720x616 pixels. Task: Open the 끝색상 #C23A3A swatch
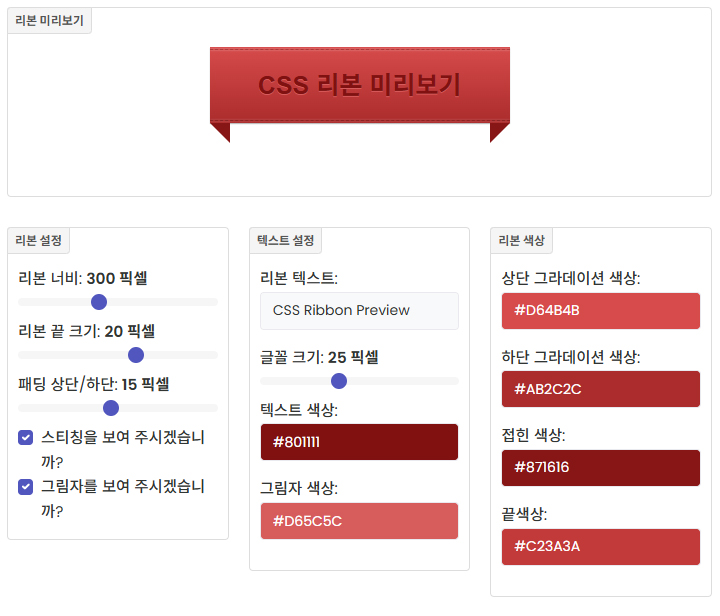[x=600, y=546]
